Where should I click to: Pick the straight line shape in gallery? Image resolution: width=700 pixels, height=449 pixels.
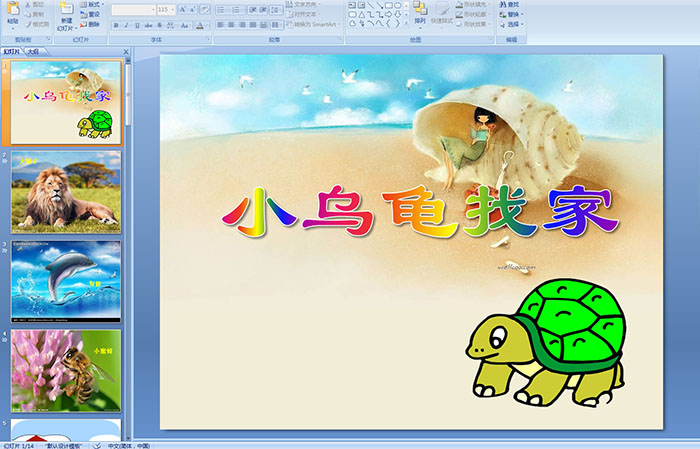pos(370,5)
